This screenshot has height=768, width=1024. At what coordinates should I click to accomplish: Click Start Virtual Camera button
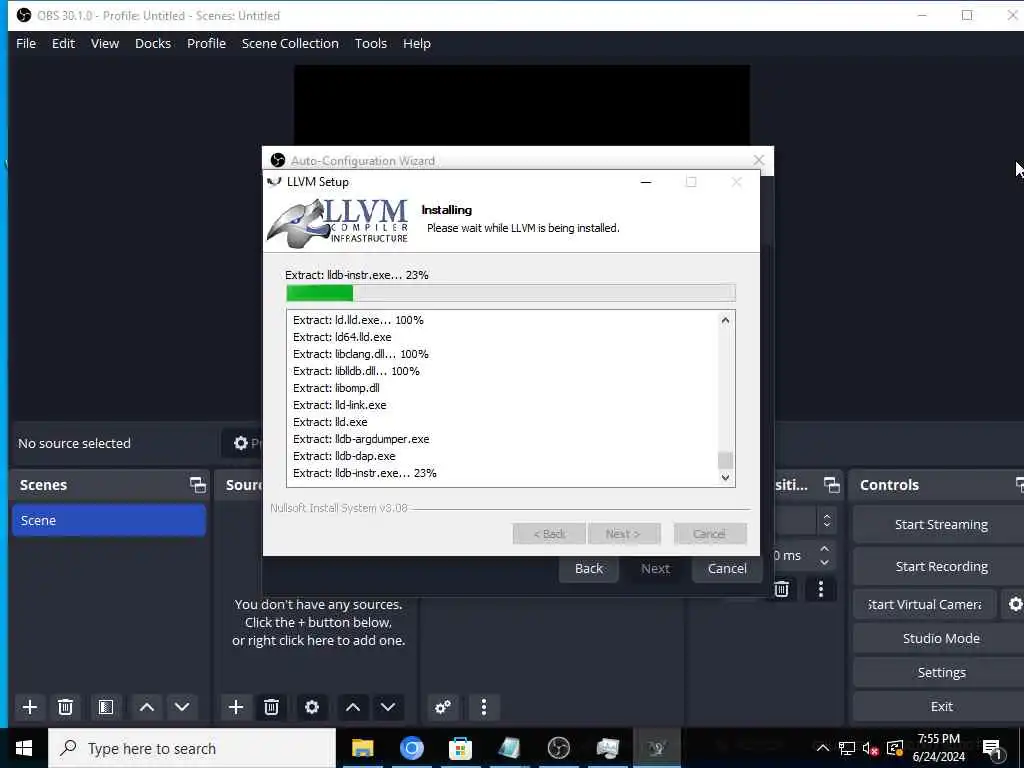click(x=925, y=604)
